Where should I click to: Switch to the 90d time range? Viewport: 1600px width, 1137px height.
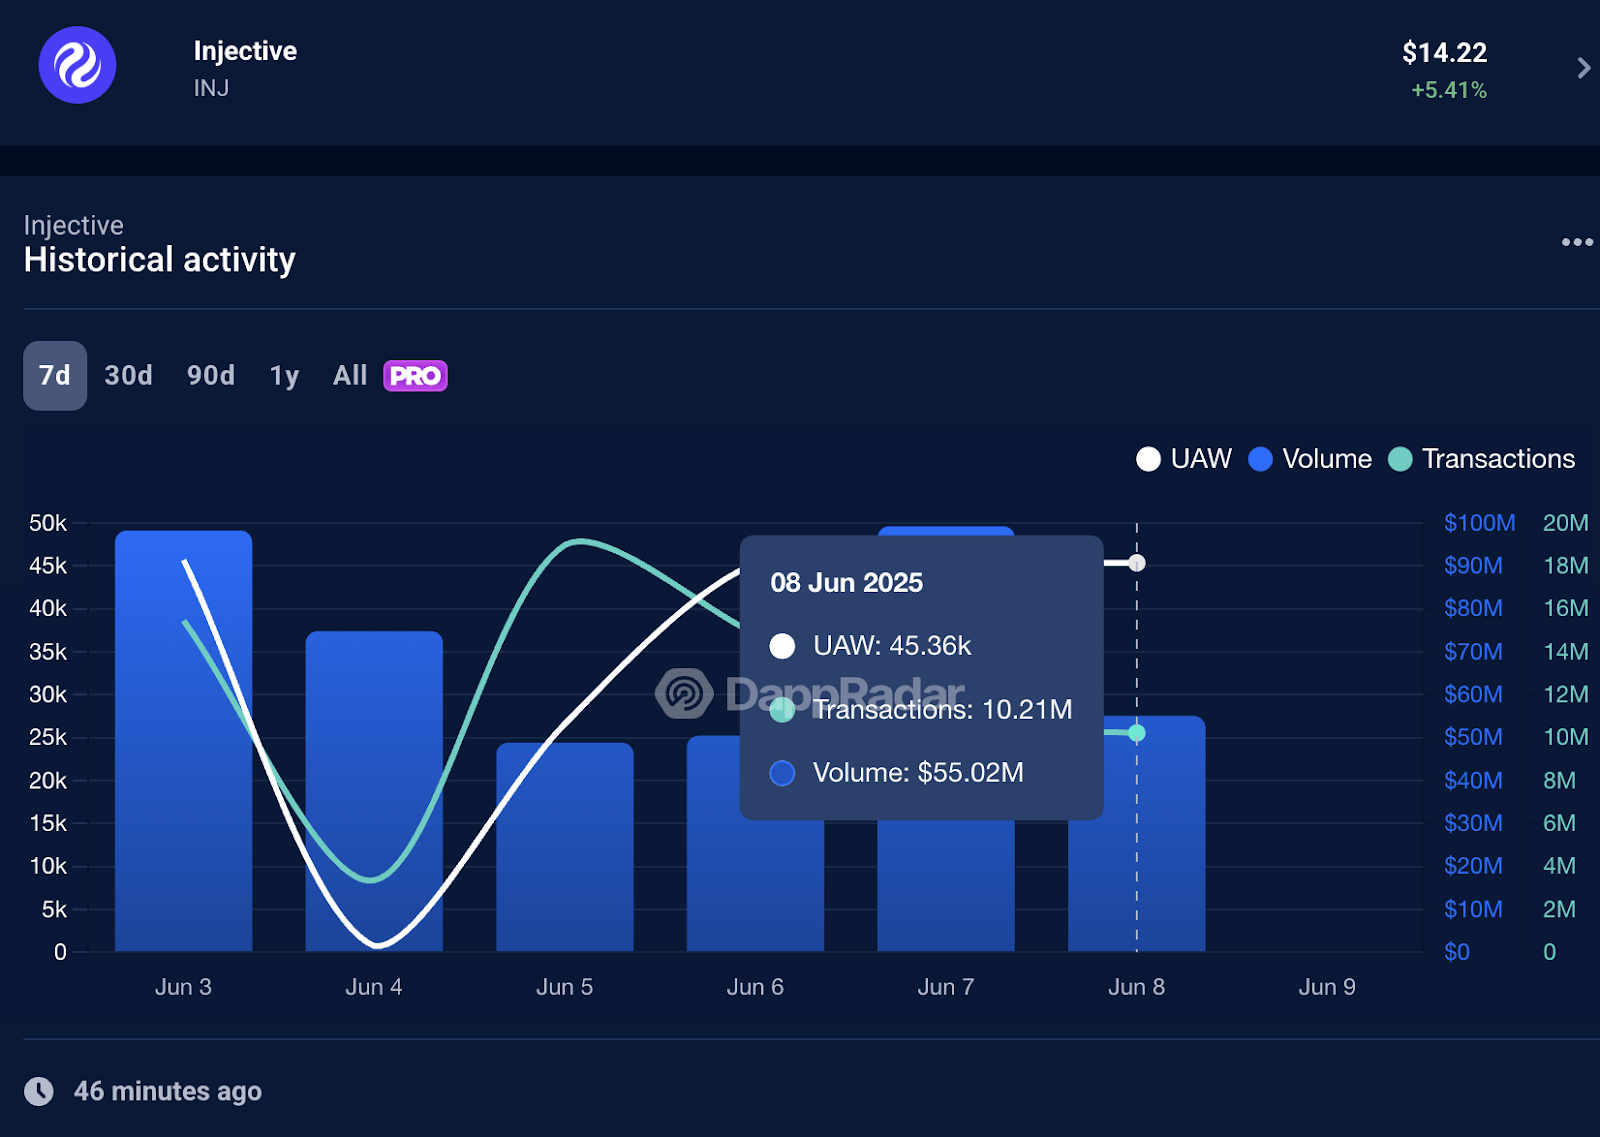211,376
